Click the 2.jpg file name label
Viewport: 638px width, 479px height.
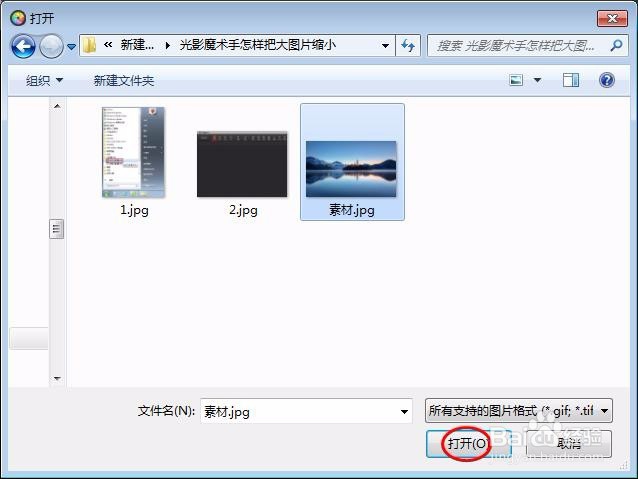pyautogui.click(x=243, y=210)
